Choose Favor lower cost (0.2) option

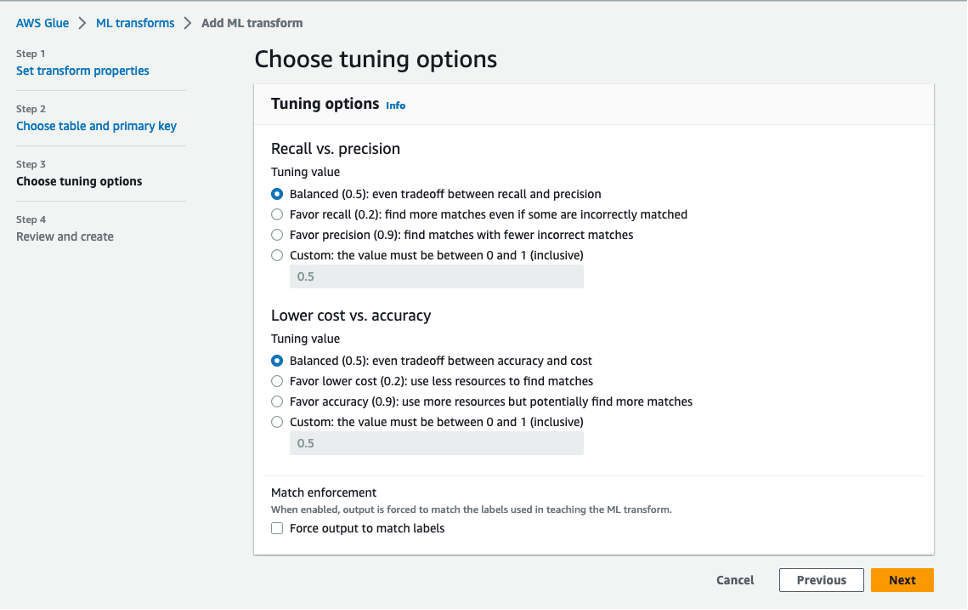277,381
